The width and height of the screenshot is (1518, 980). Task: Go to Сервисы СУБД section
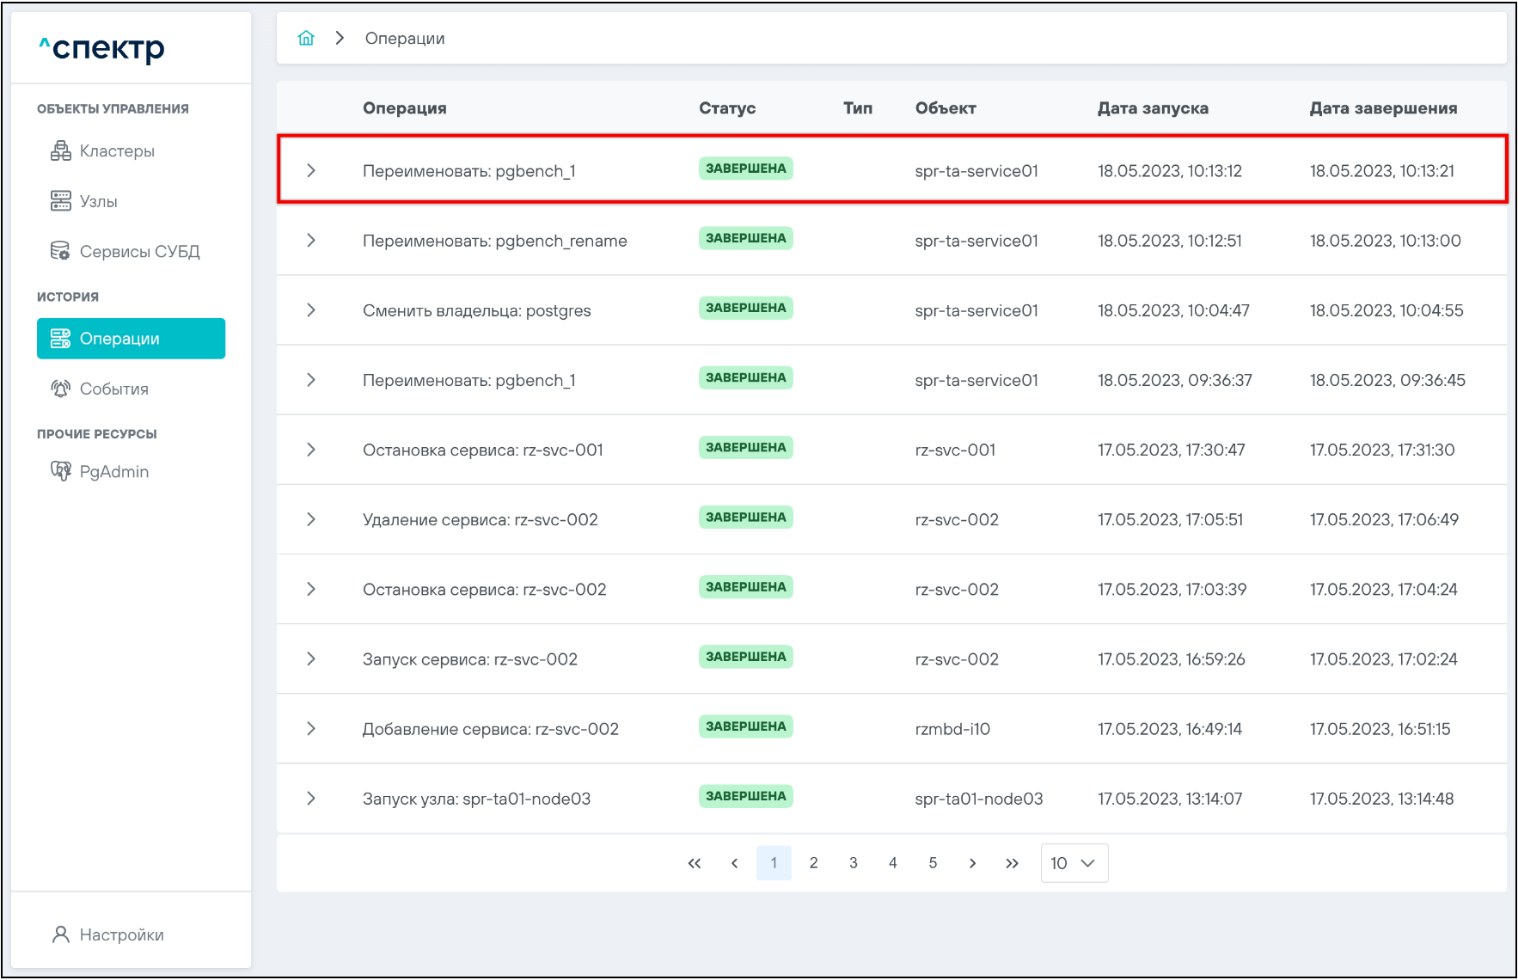pyautogui.click(x=138, y=251)
